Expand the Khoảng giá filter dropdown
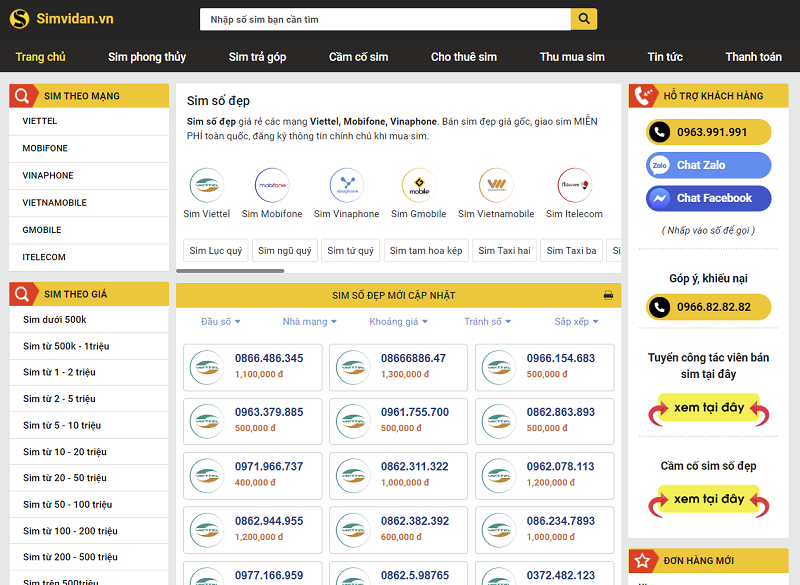 398,322
